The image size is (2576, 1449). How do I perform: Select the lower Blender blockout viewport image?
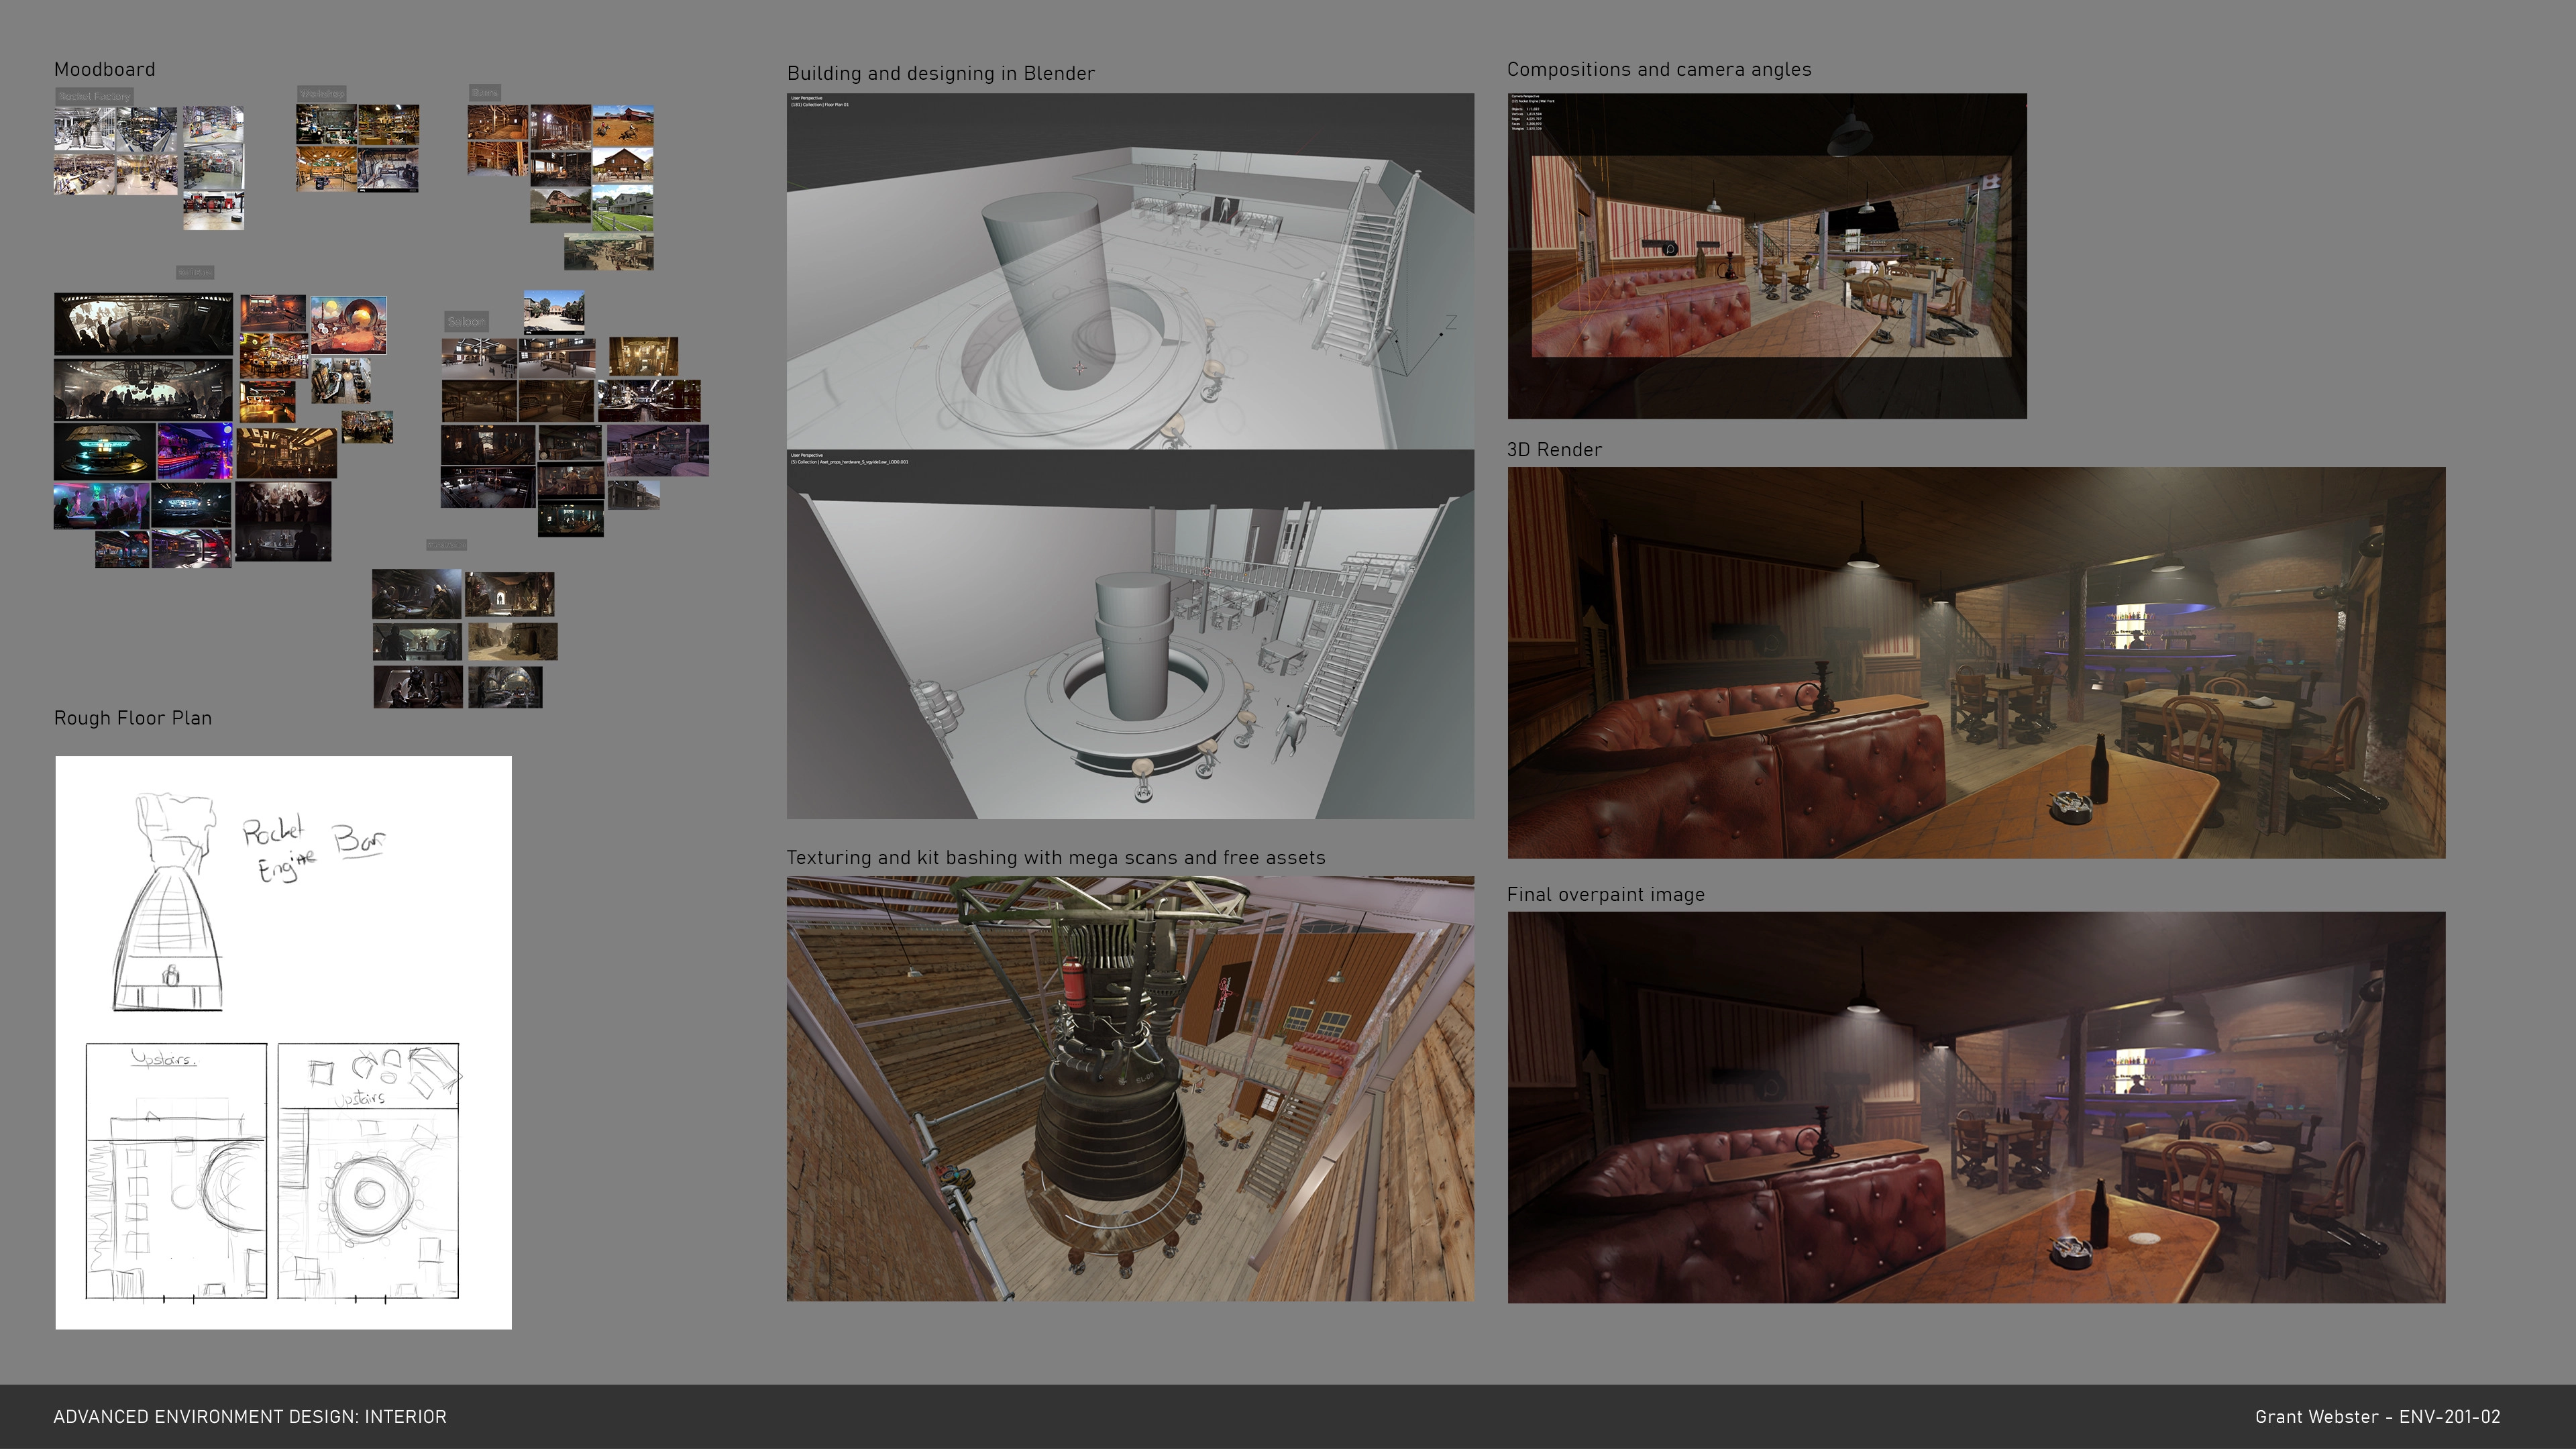[x=1129, y=634]
